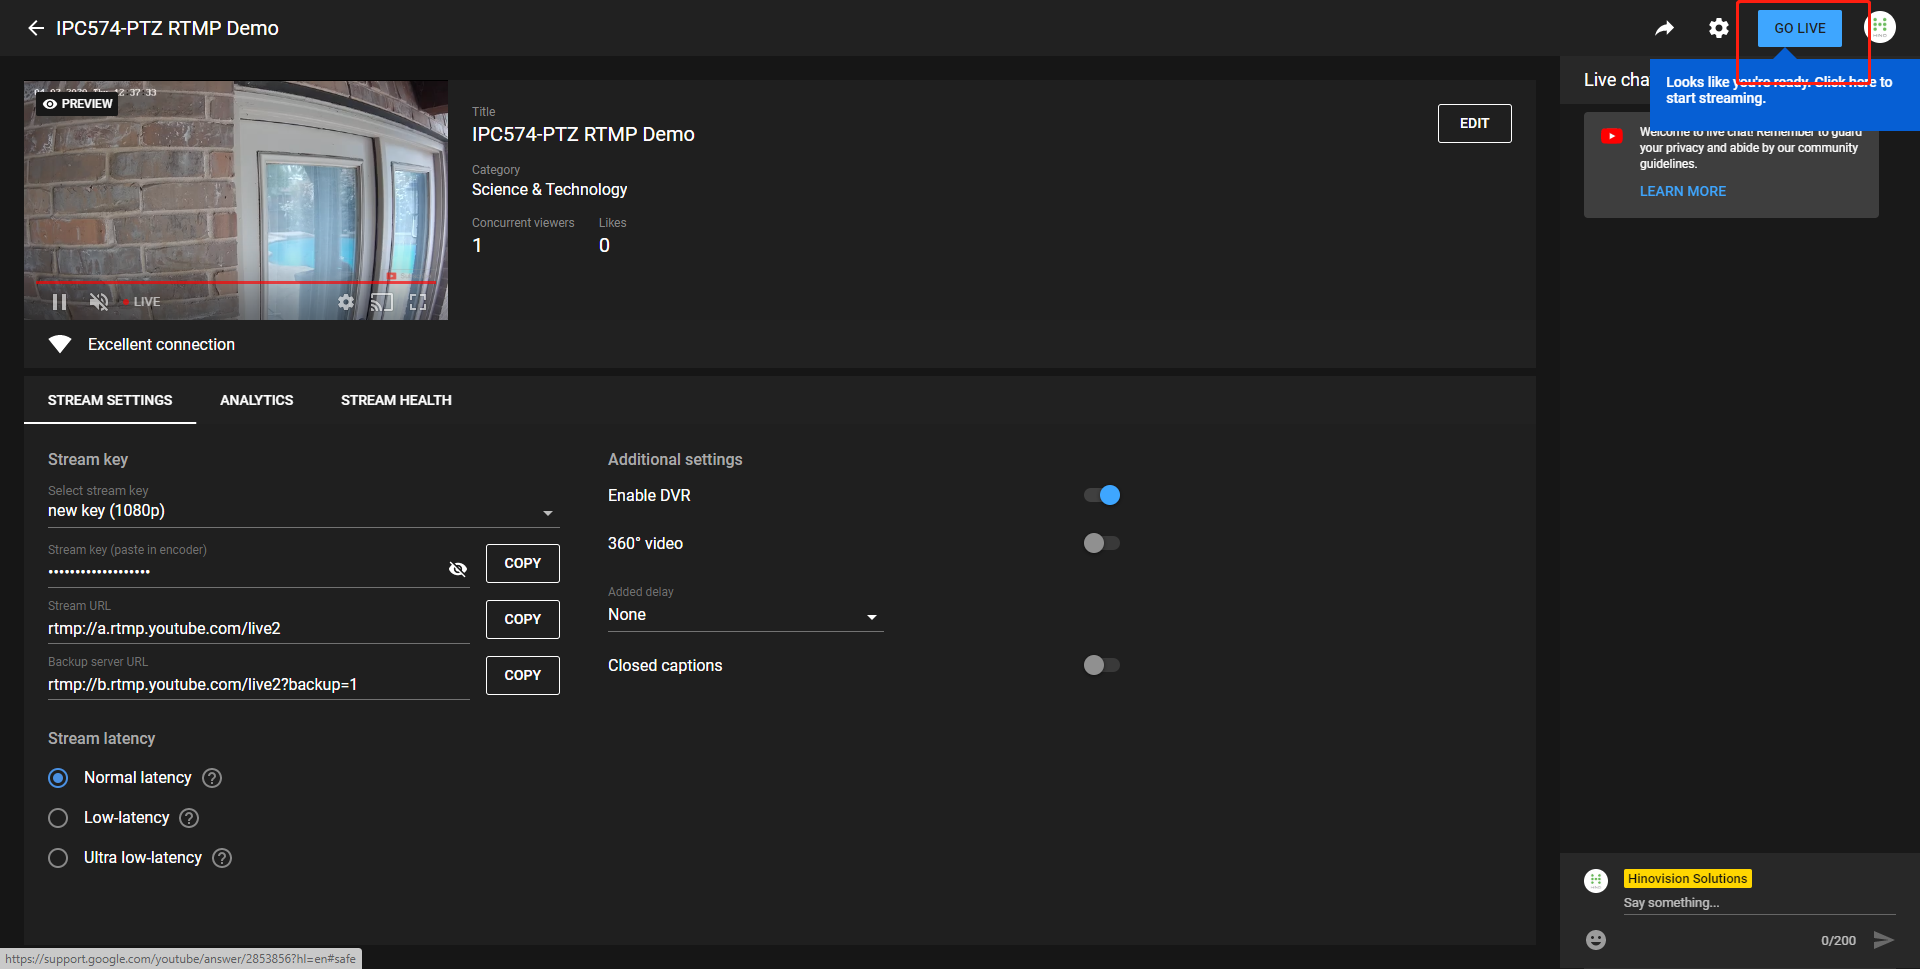Switch to Stream Health tab
The width and height of the screenshot is (1920, 969).
[396, 400]
